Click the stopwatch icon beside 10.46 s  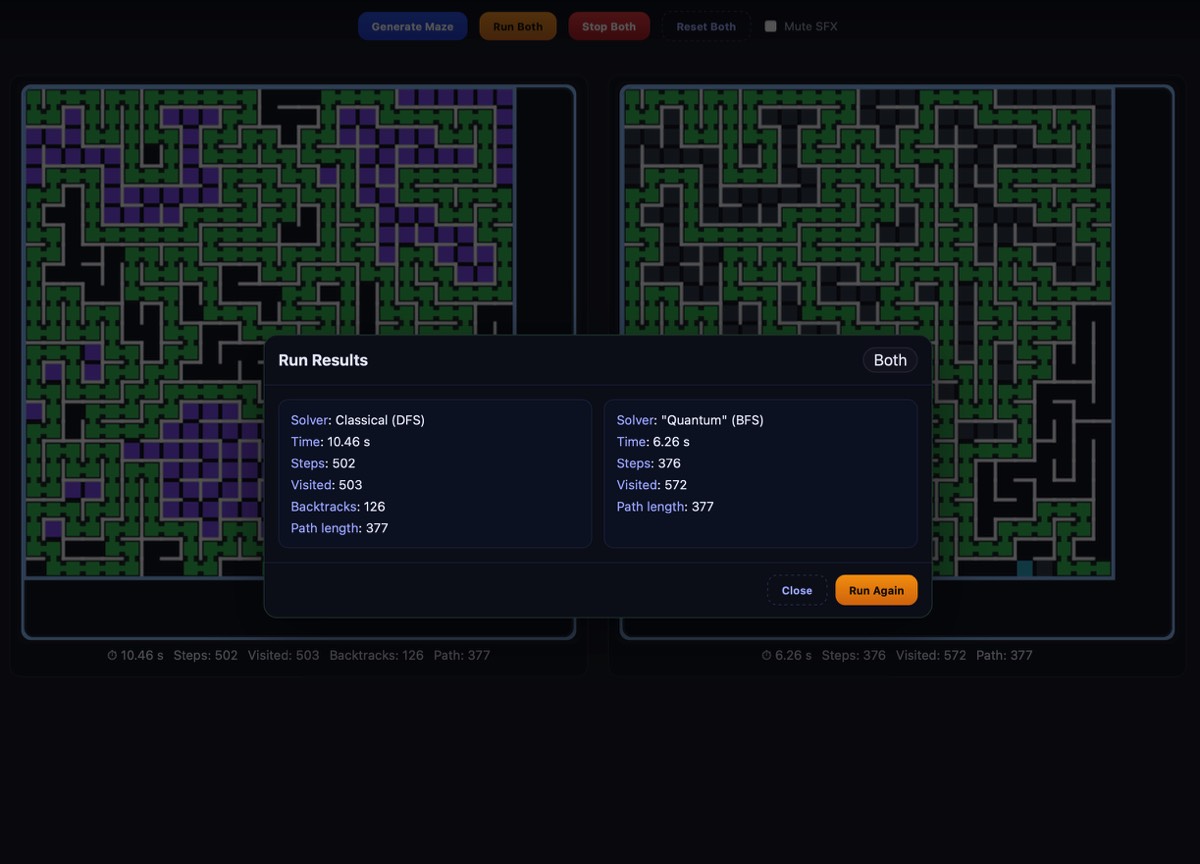pyautogui.click(x=112, y=656)
